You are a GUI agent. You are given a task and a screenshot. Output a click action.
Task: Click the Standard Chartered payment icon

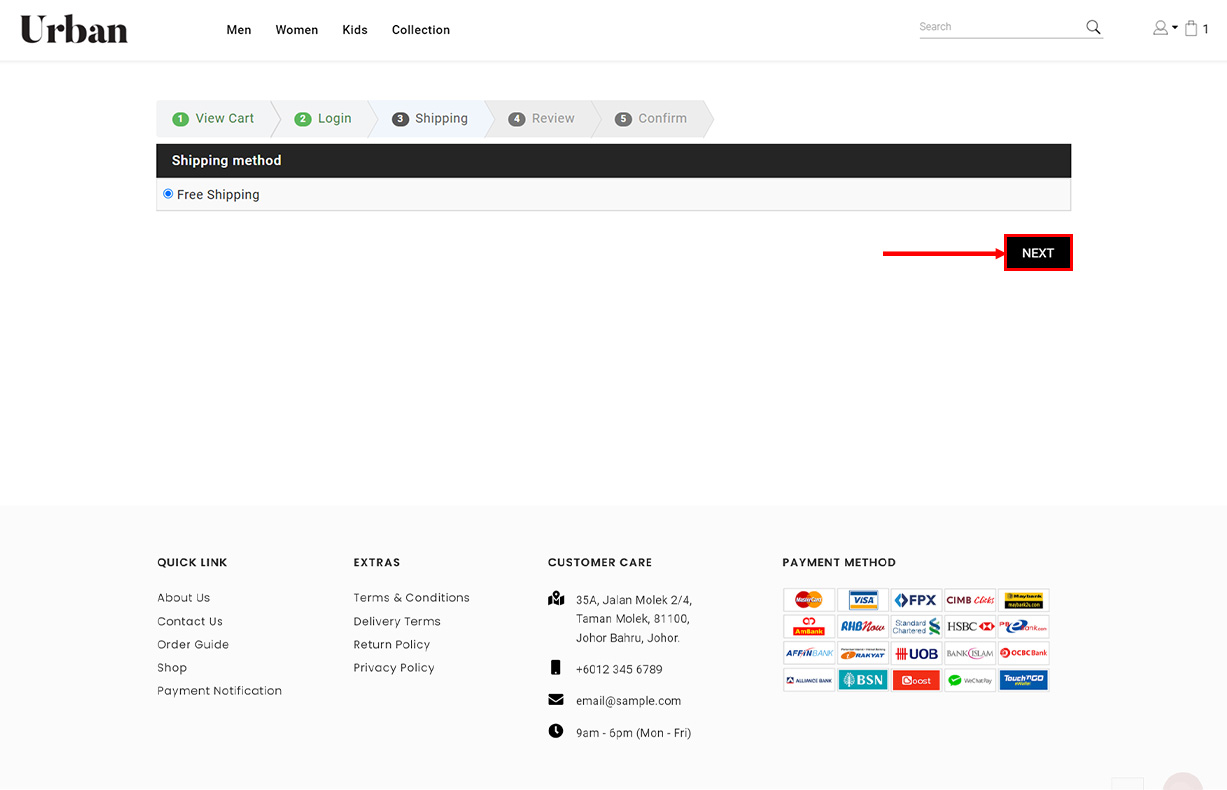pyautogui.click(x=917, y=627)
